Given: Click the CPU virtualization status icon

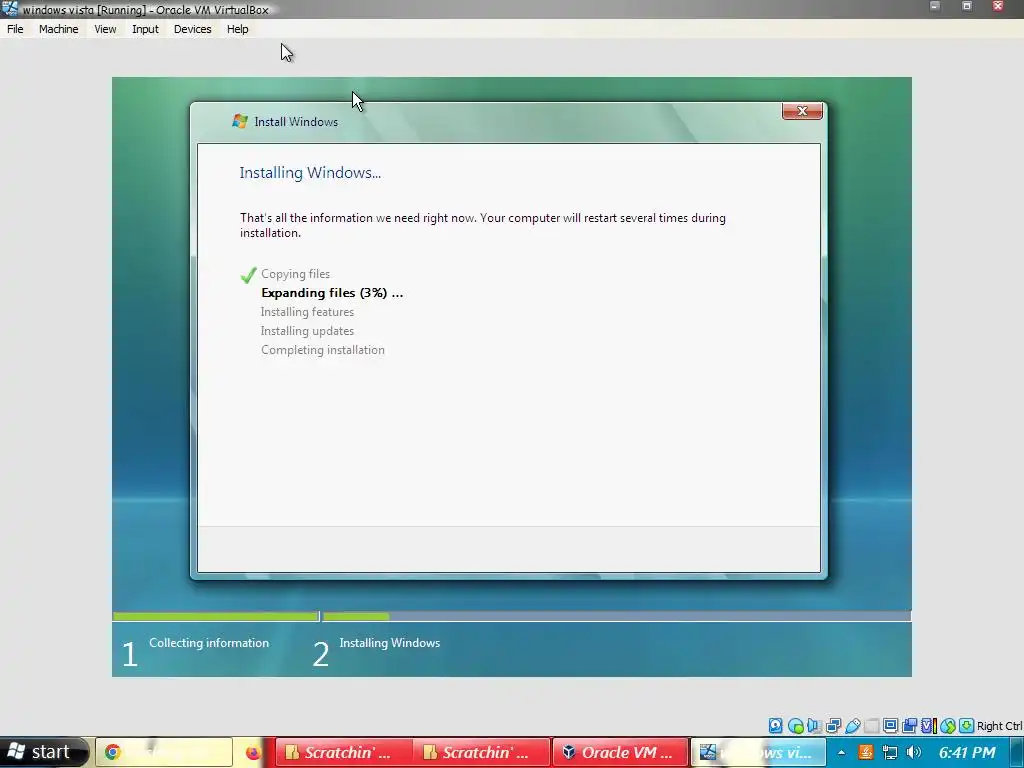Looking at the screenshot, I should 929,726.
